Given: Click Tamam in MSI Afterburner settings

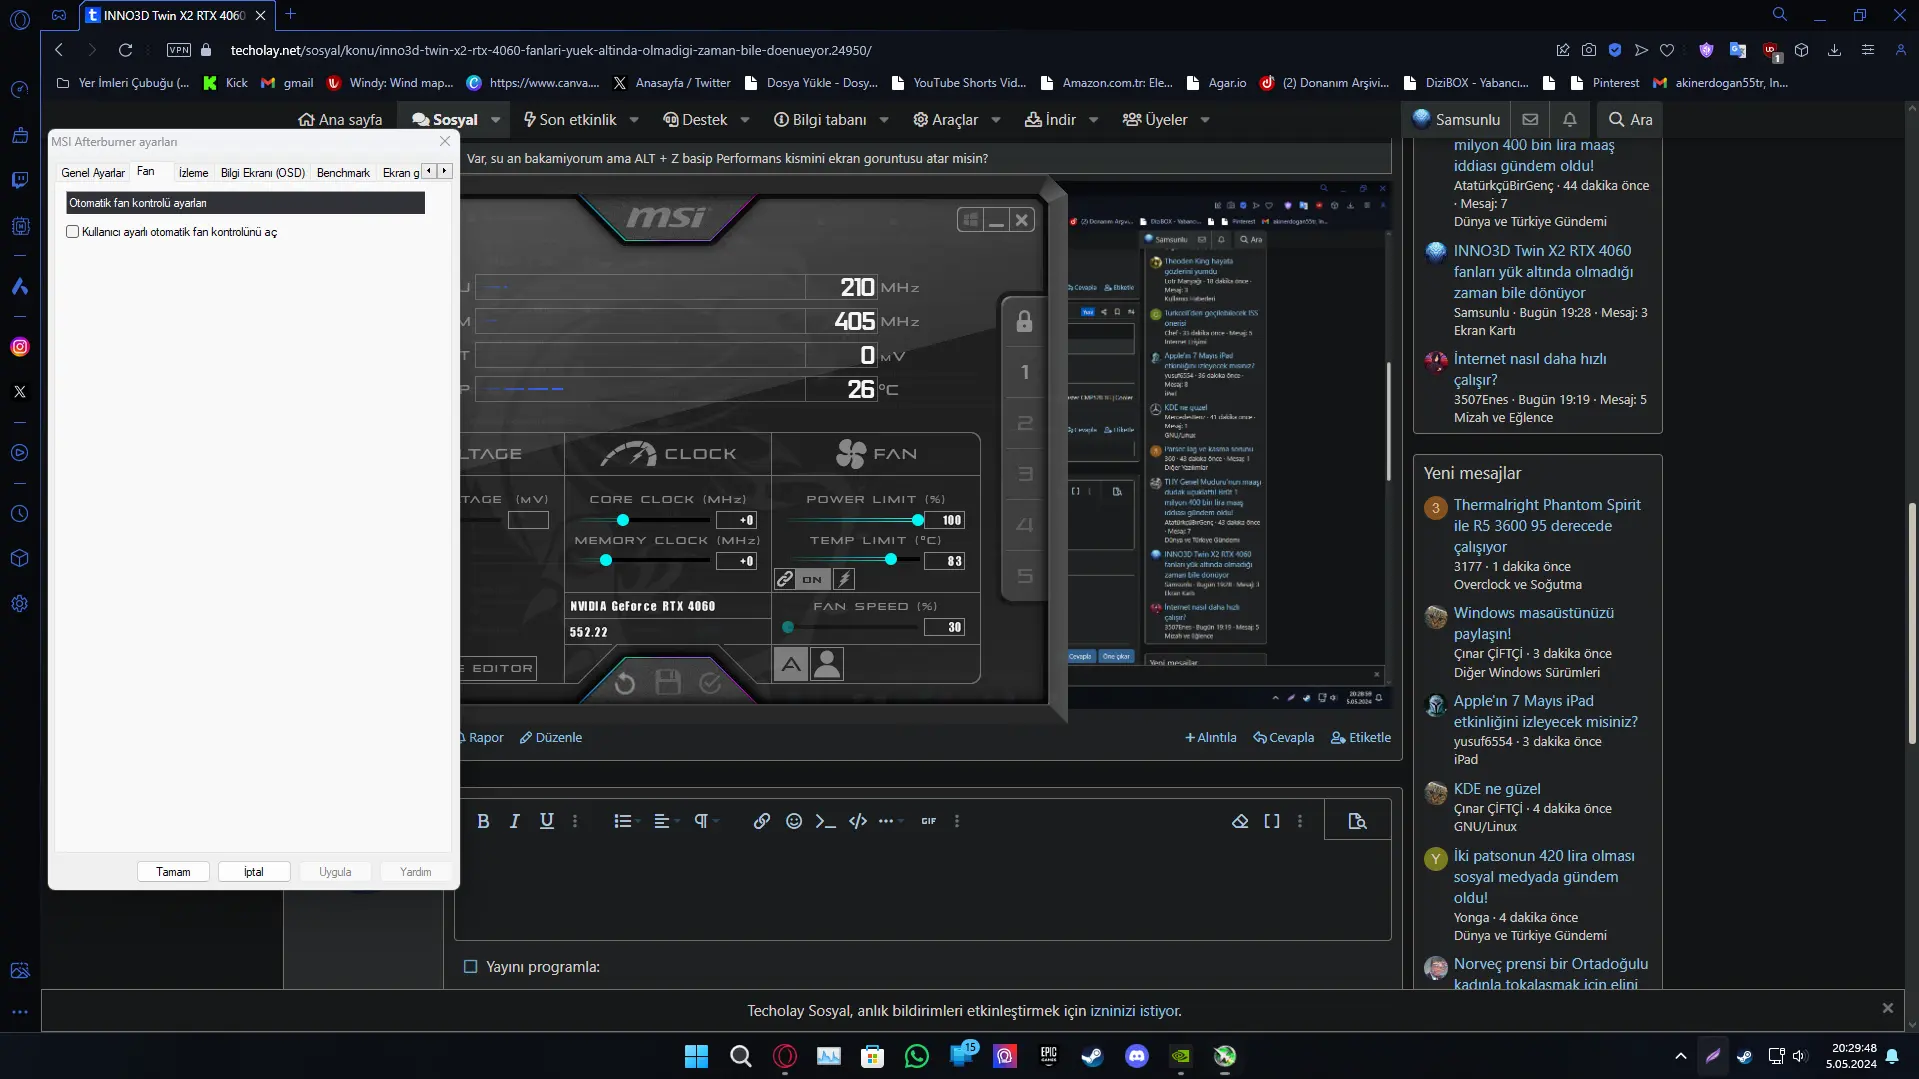Looking at the screenshot, I should tap(173, 872).
